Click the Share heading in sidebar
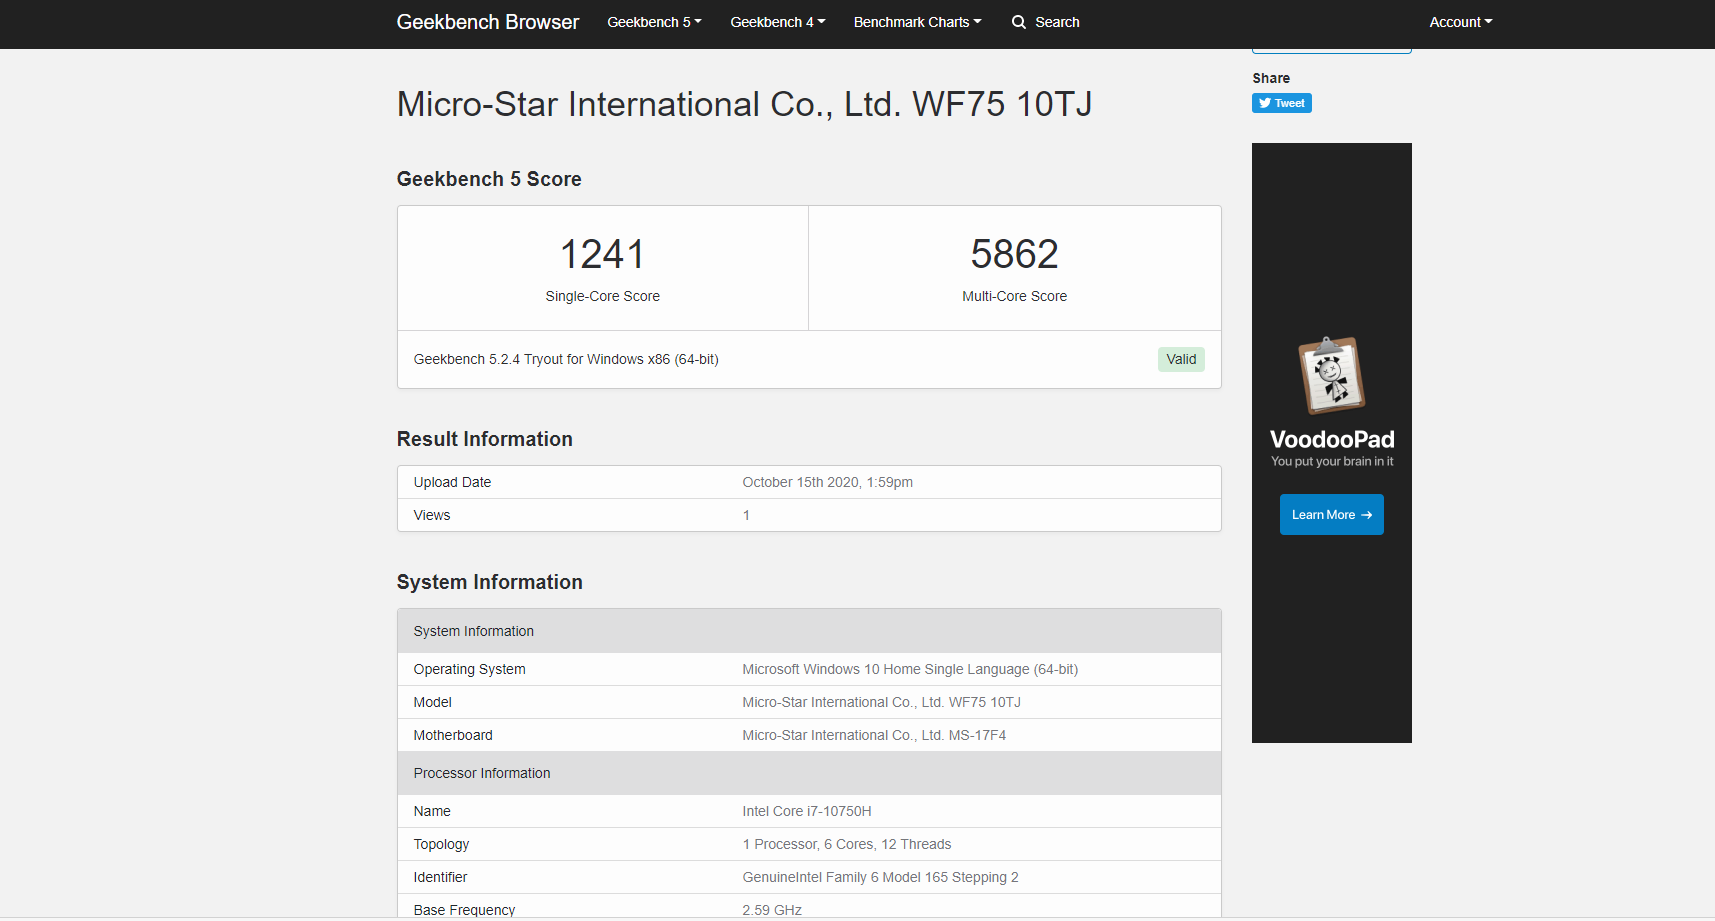 pos(1271,78)
